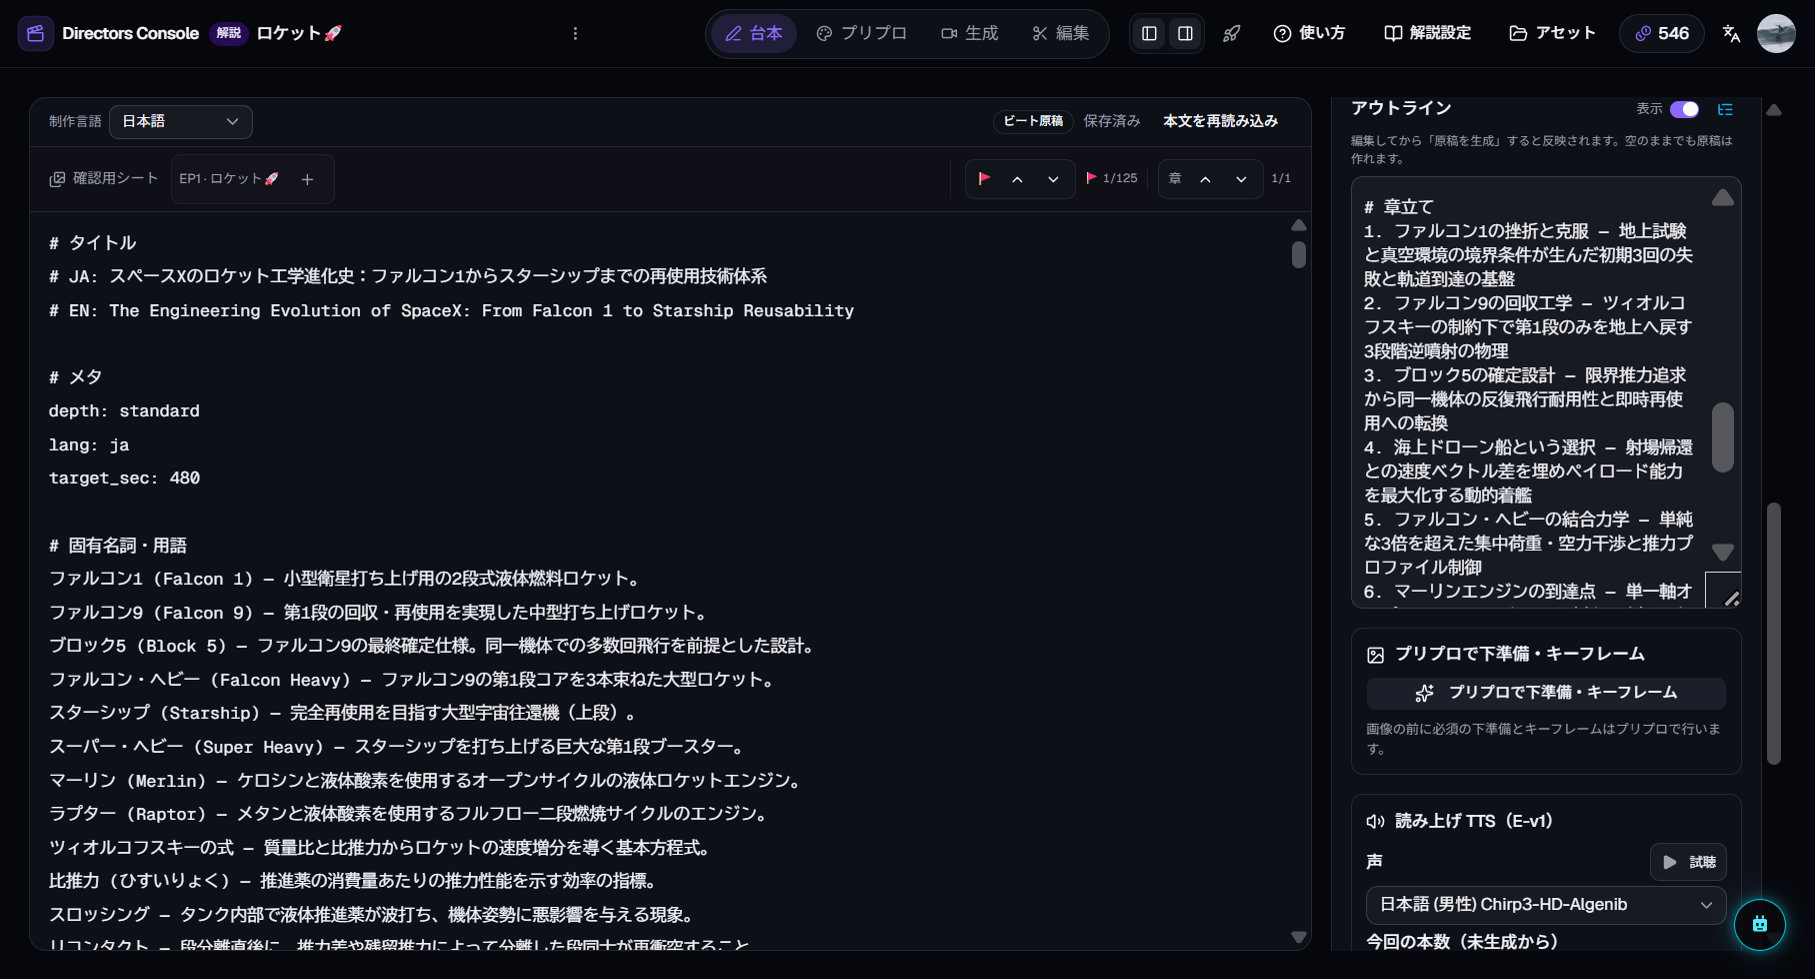Click the '# 固有名詞・用語' heading
1815x979 pixels.
118,546
